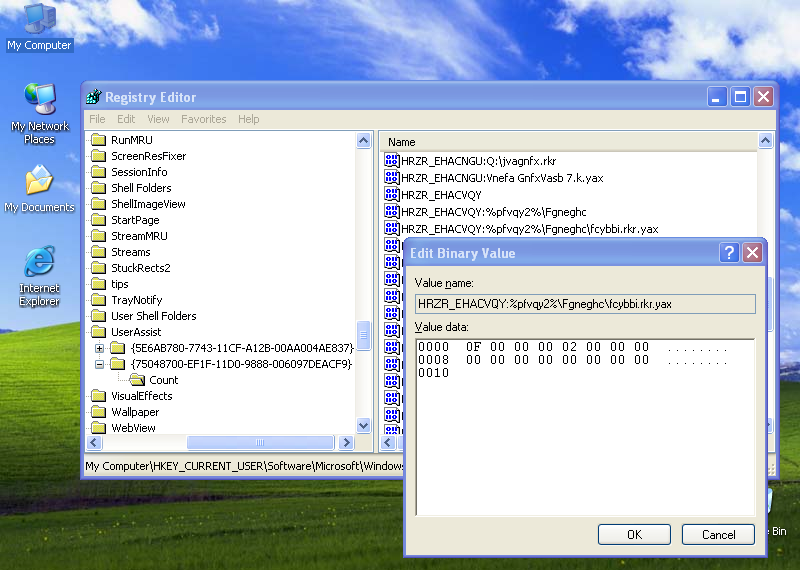The height and width of the screenshot is (570, 800).
Task: Expand the {5E6AB780-7743-11CF-A12B-00AA004AE837} key
Action: pos(99,348)
